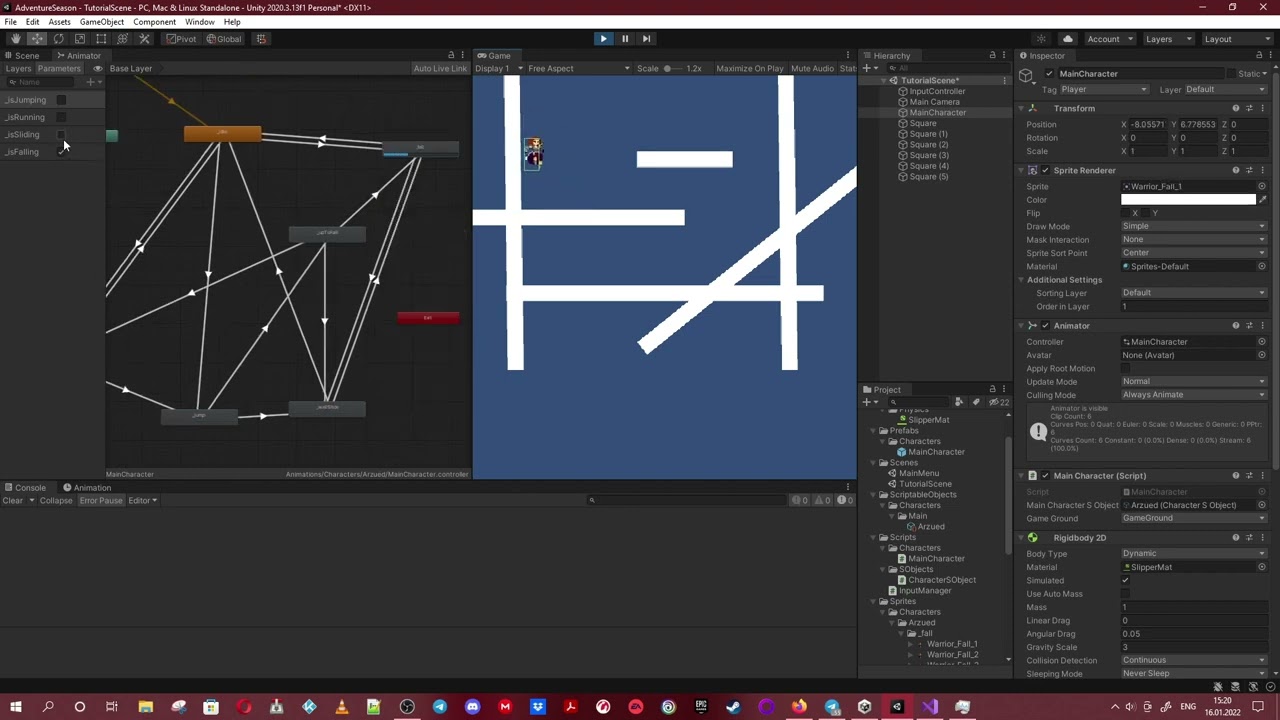Screen dimensions: 1280x720
Task: Toggle Mute Audio in the Game view
Action: [x=811, y=68]
